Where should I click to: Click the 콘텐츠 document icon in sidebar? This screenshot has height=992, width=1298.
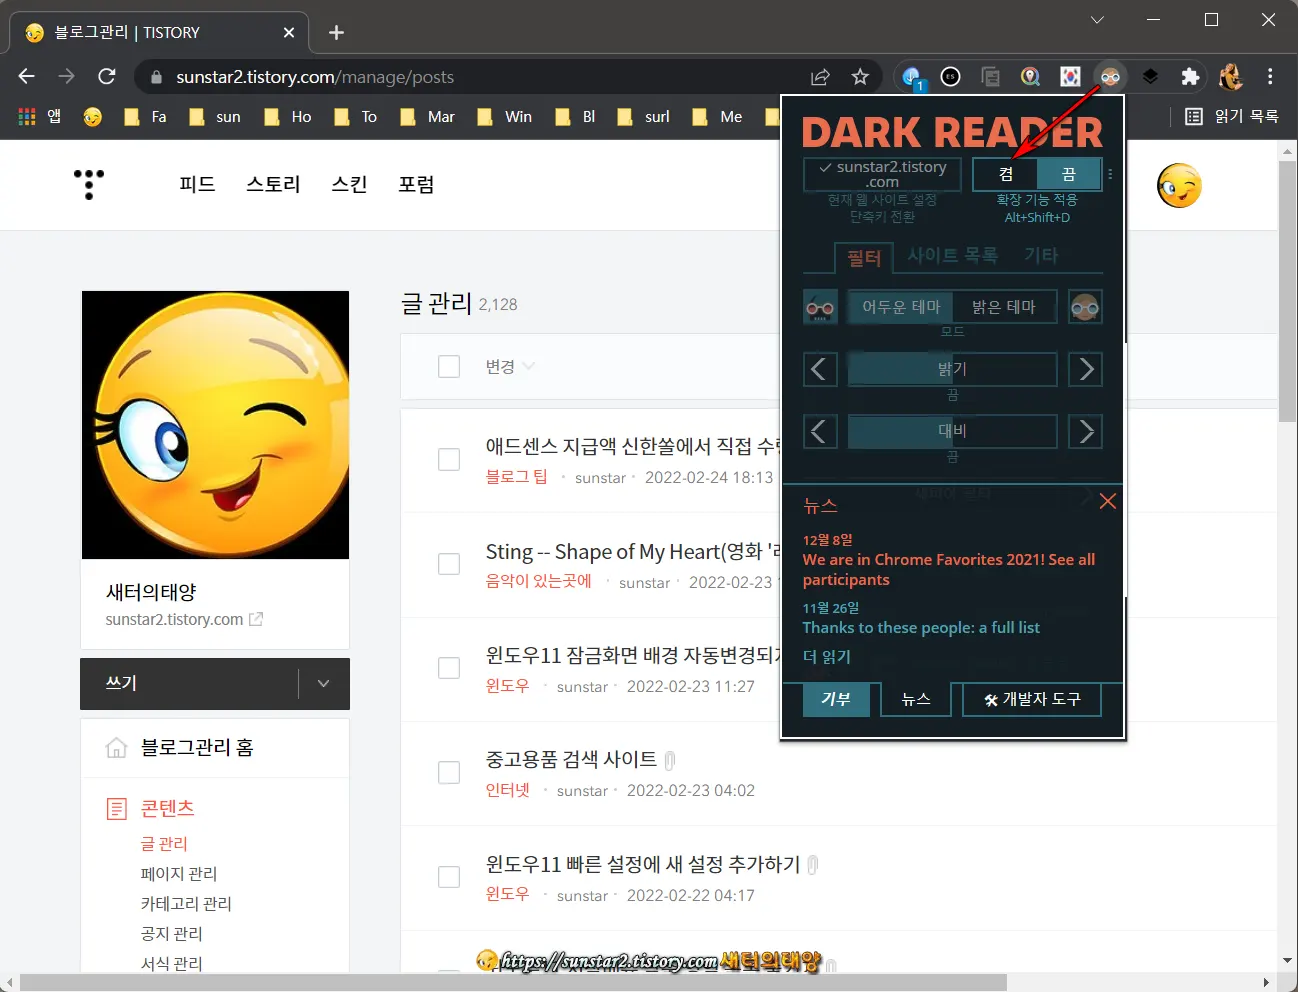point(117,808)
